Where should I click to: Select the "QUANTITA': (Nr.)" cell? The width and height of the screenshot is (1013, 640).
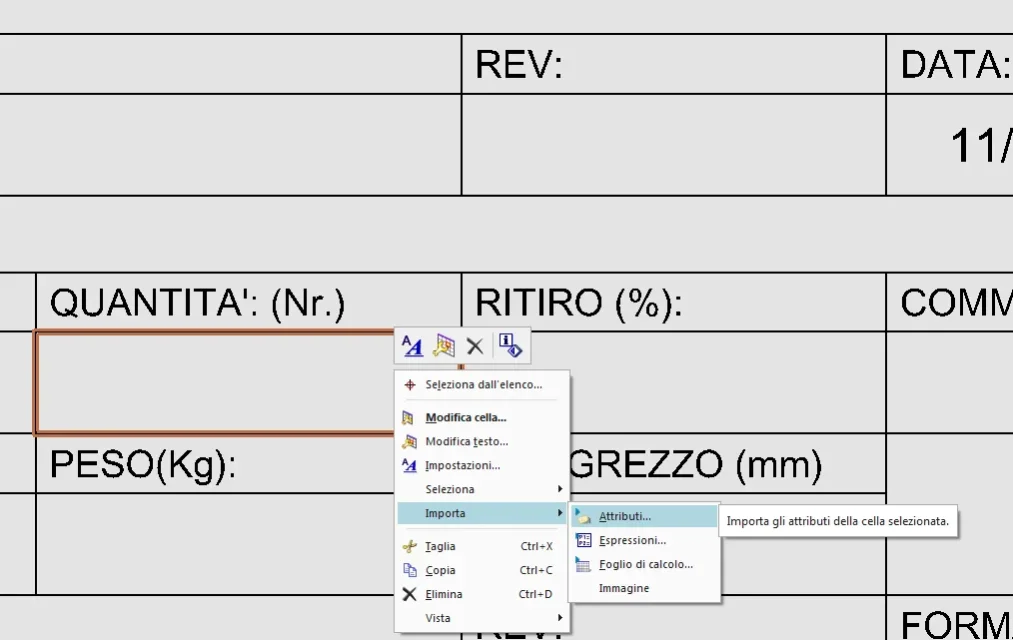point(249,302)
